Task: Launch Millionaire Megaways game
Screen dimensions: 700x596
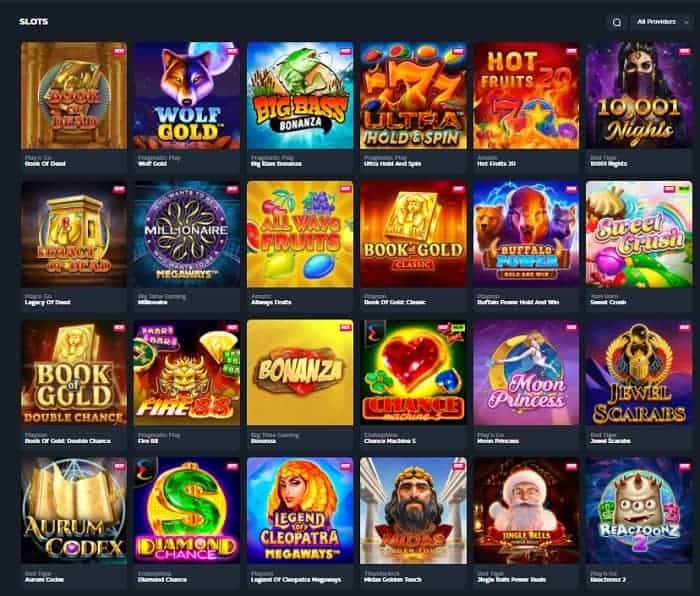Action: point(187,234)
